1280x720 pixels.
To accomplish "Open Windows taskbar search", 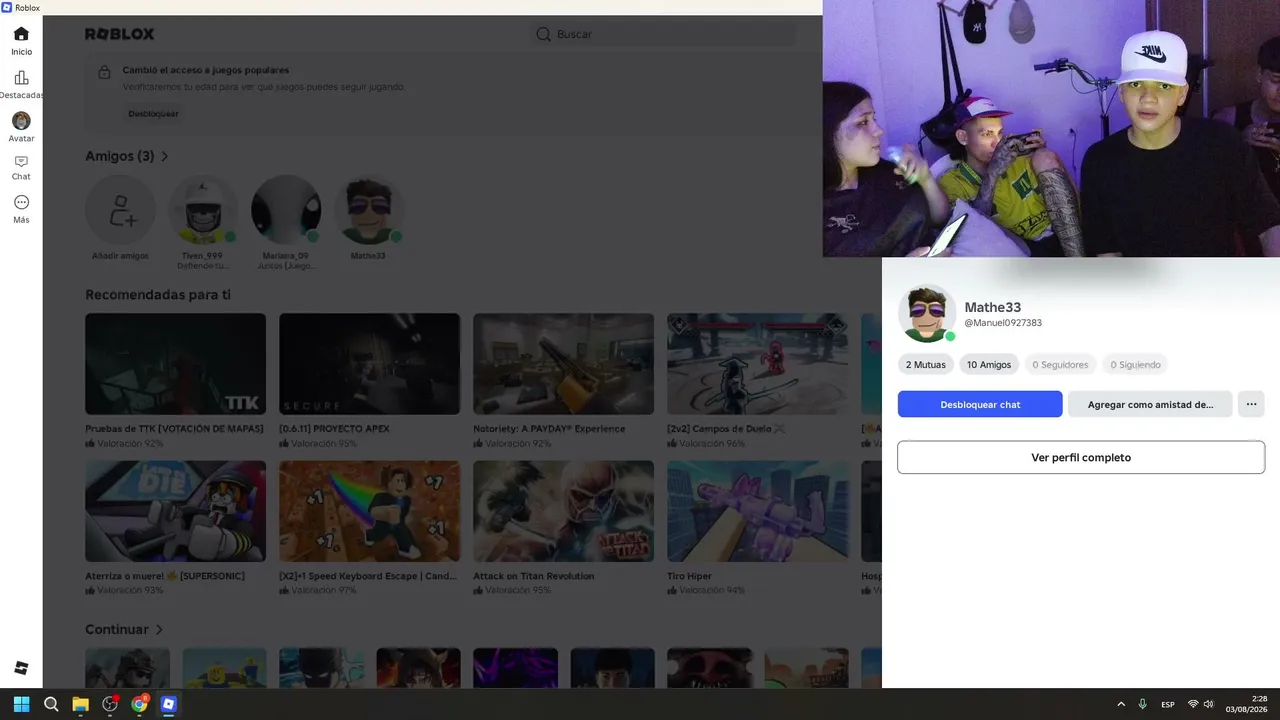I will [51, 704].
